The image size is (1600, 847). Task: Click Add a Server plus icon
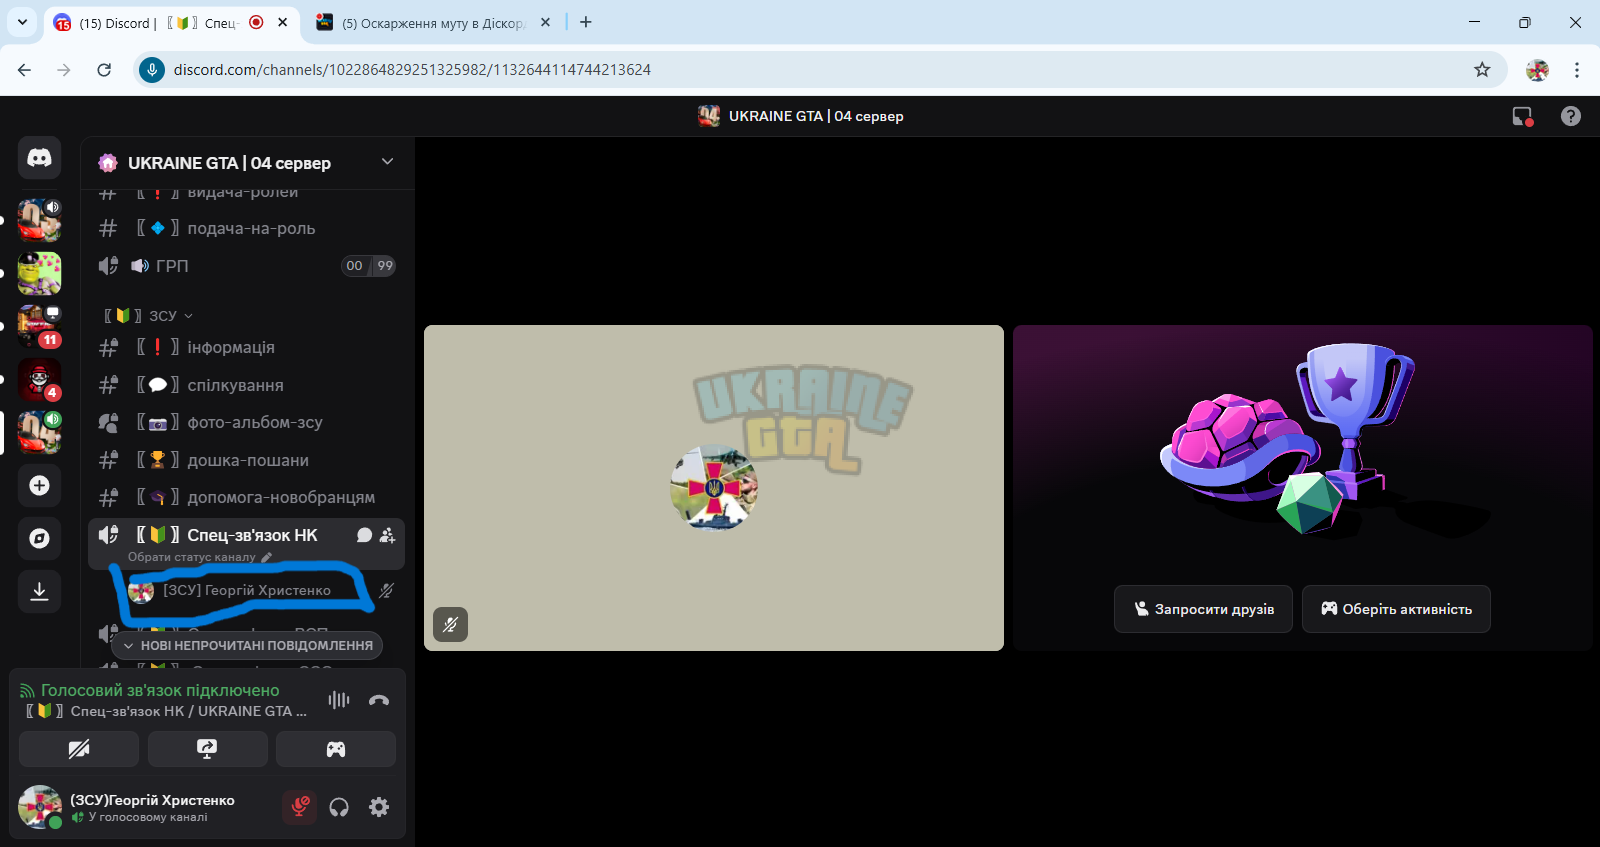39,486
